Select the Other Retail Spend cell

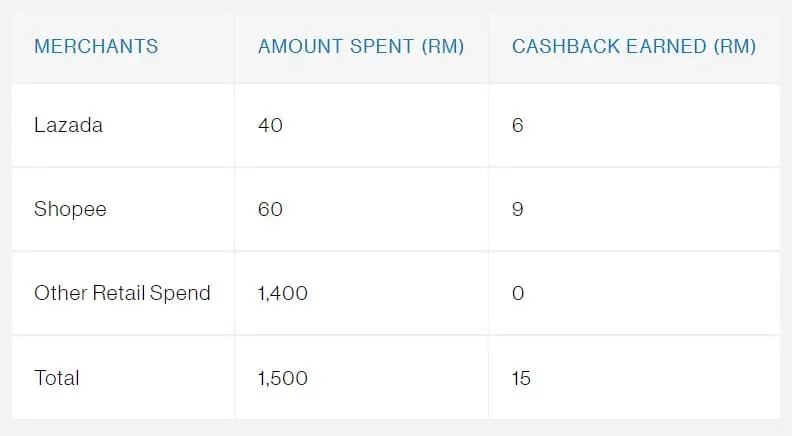tap(122, 294)
